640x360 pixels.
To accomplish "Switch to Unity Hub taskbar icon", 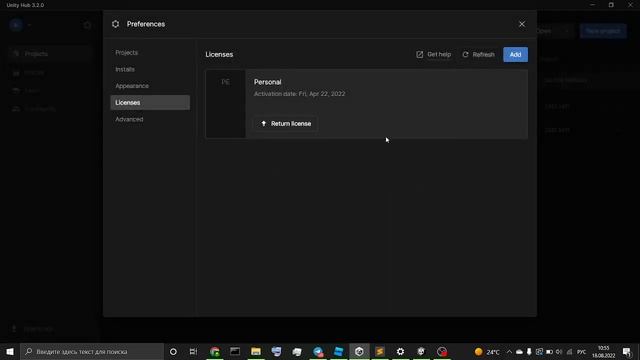I will (359, 351).
